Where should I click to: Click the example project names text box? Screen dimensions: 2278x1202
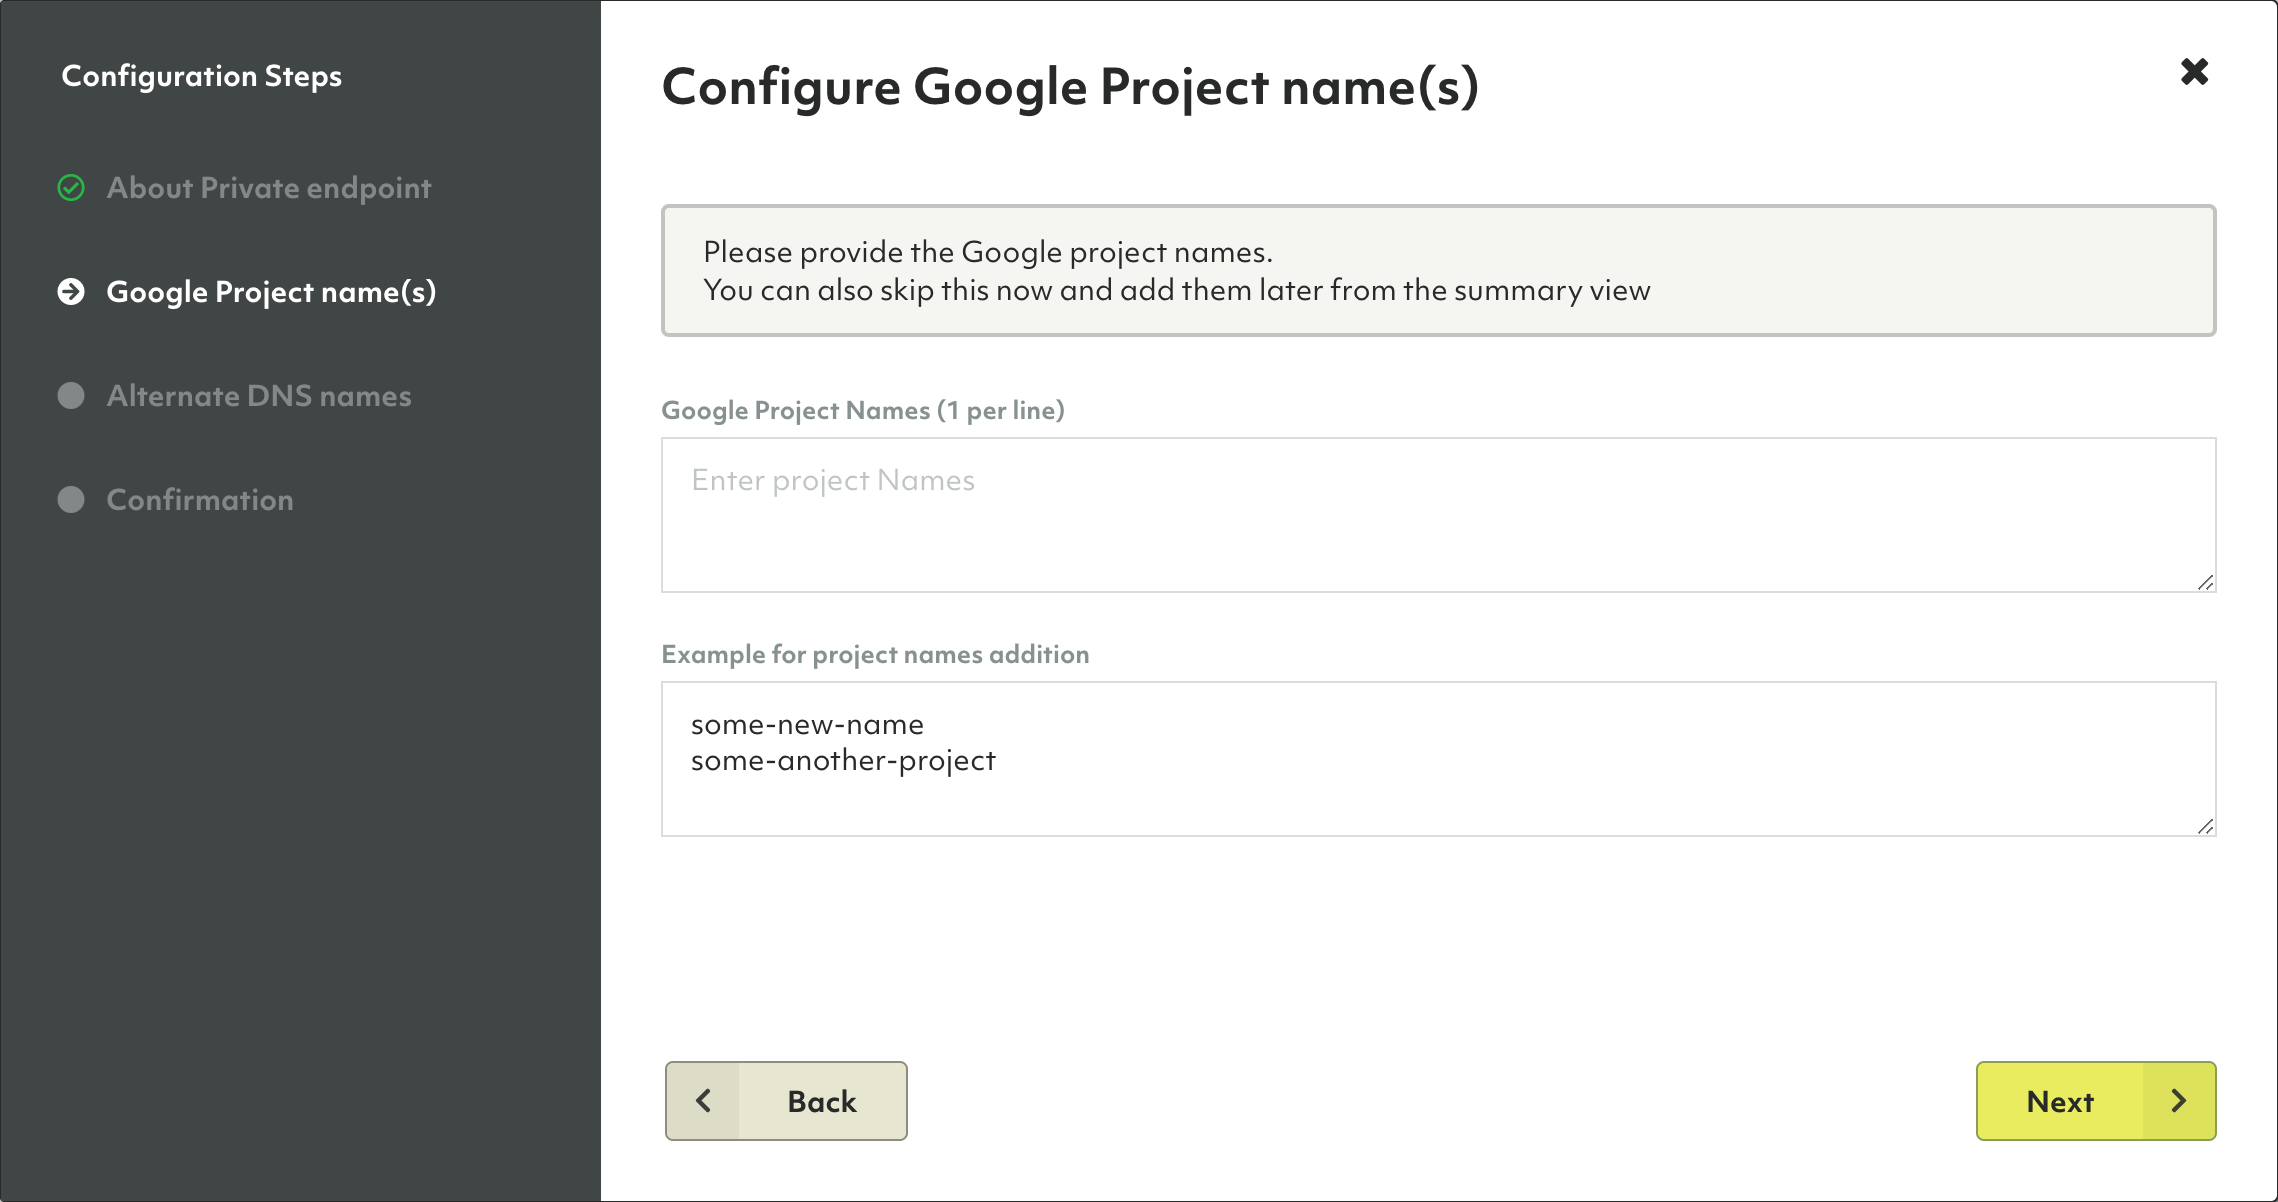(1438, 759)
